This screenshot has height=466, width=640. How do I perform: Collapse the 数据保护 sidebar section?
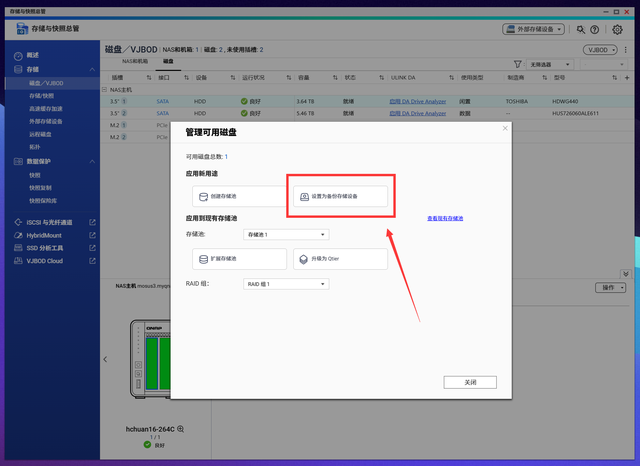[92, 160]
